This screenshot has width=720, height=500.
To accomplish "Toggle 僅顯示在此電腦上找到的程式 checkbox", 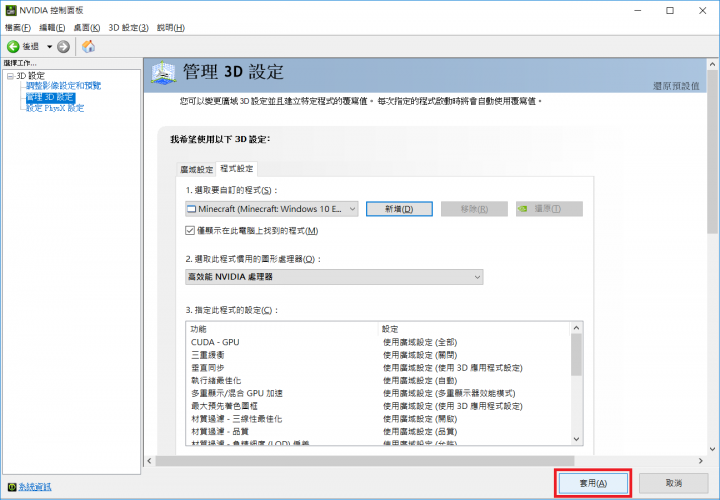I will tap(190, 230).
